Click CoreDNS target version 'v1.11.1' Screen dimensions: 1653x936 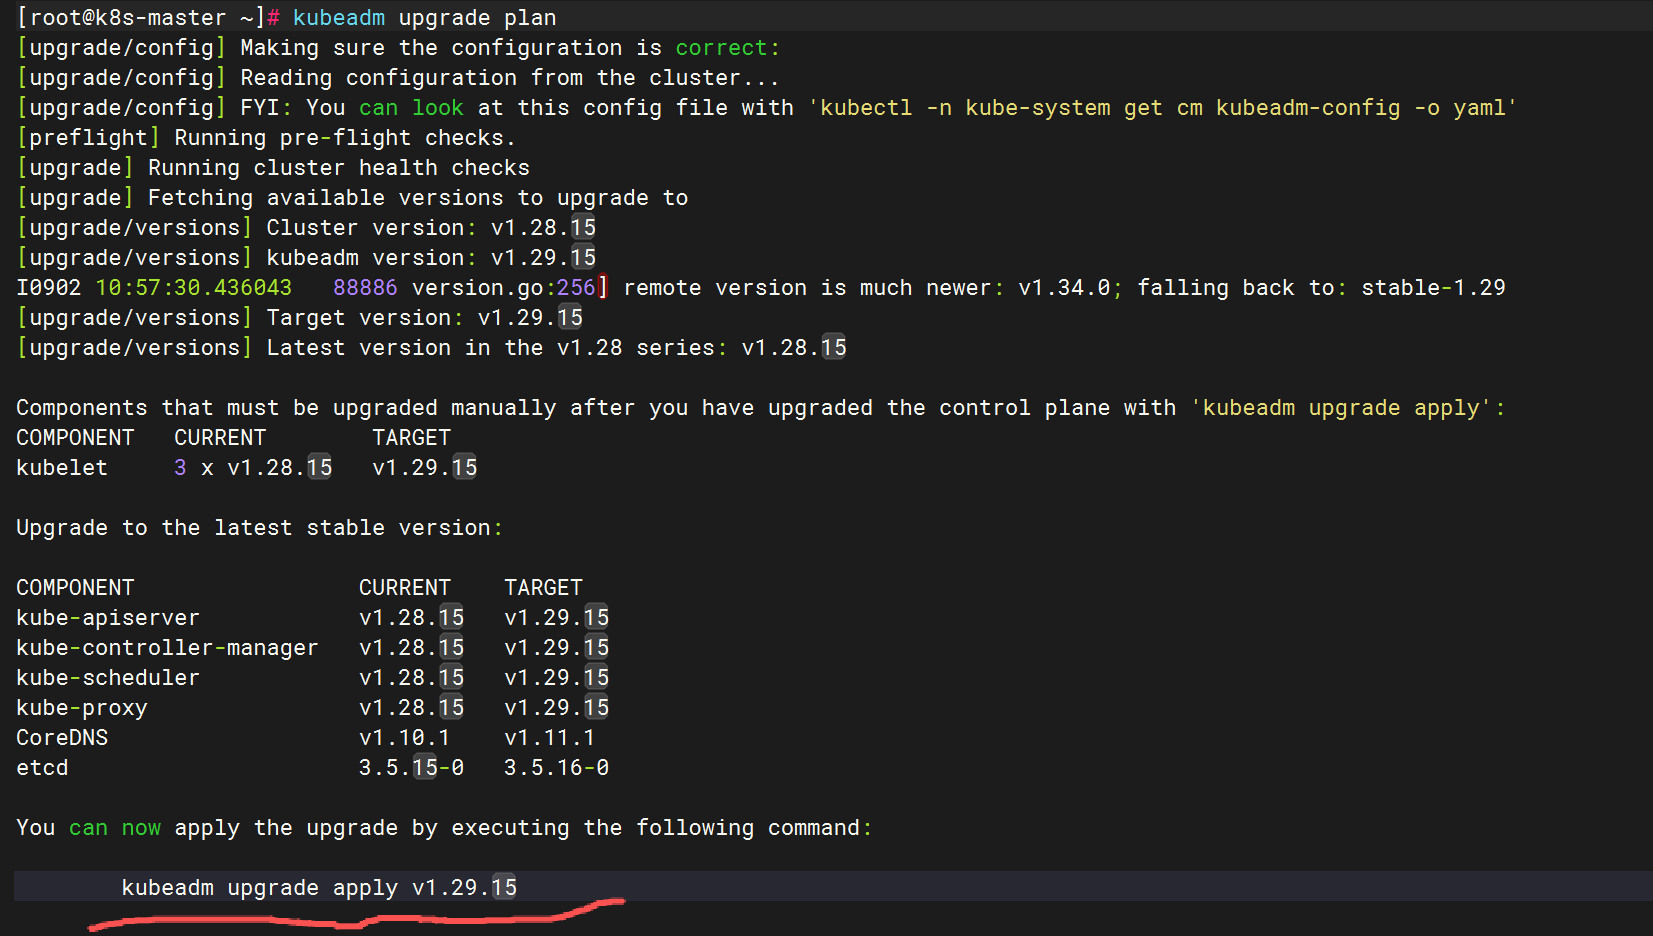[550, 738]
